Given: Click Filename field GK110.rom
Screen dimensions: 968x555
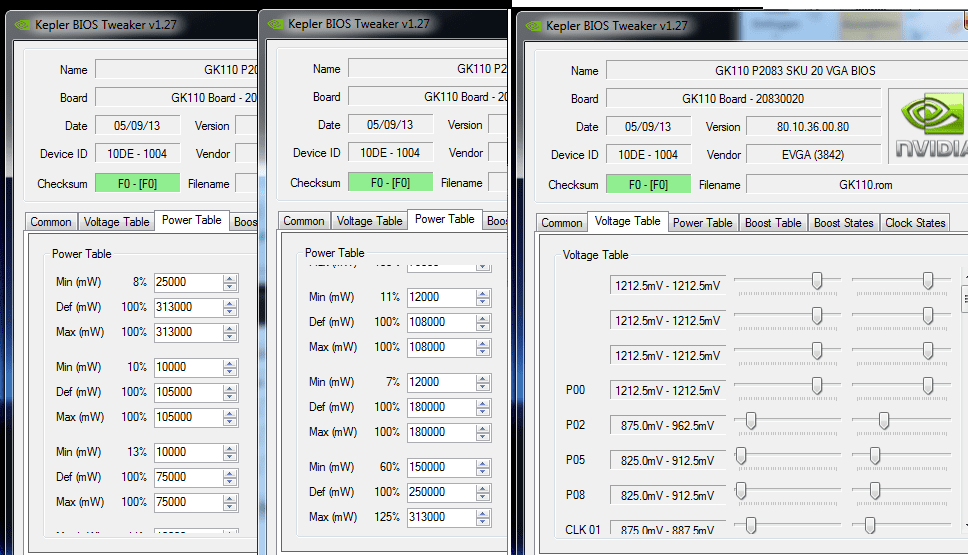Looking at the screenshot, I should 857,185.
